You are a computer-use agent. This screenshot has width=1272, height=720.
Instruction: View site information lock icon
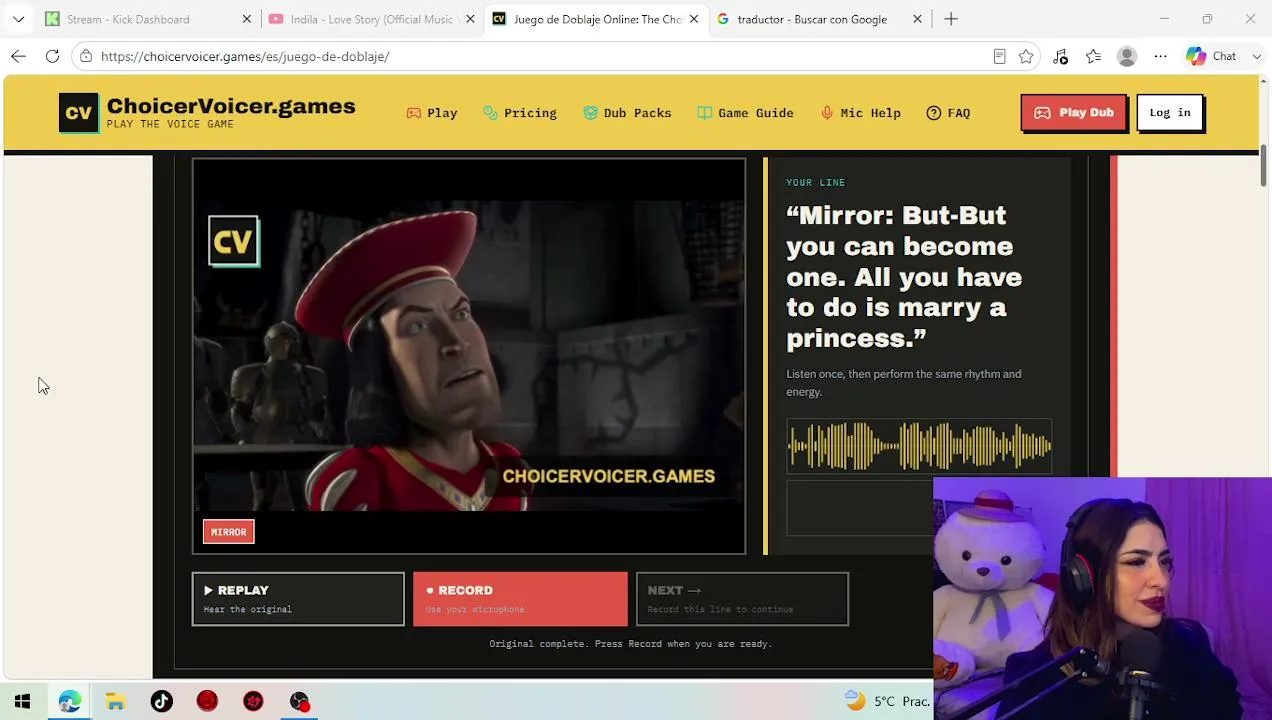pos(86,56)
